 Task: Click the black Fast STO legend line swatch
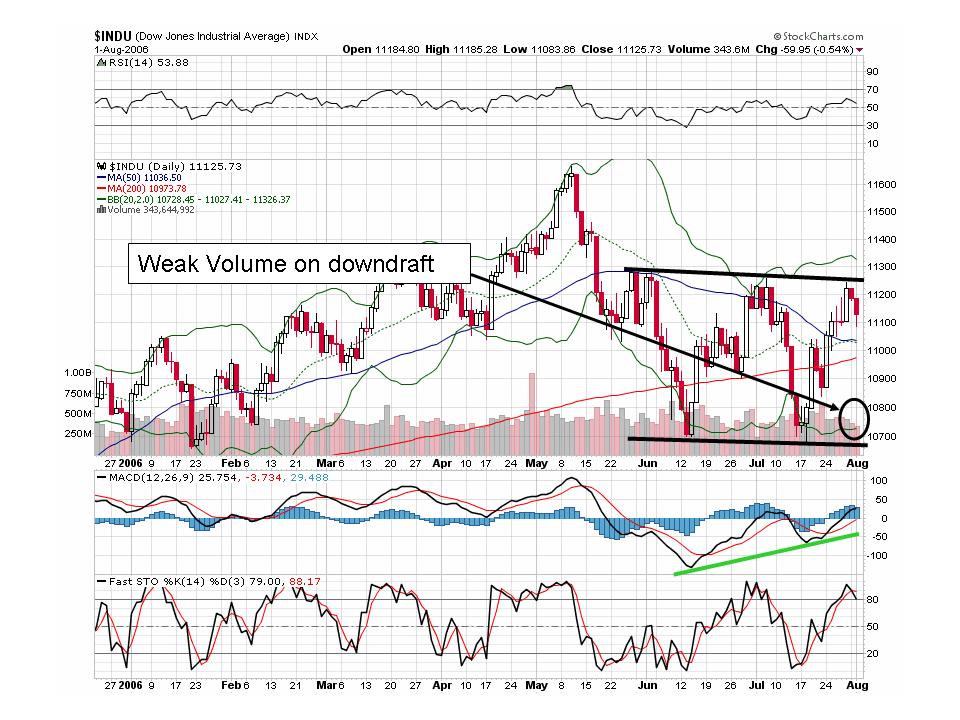(102, 582)
